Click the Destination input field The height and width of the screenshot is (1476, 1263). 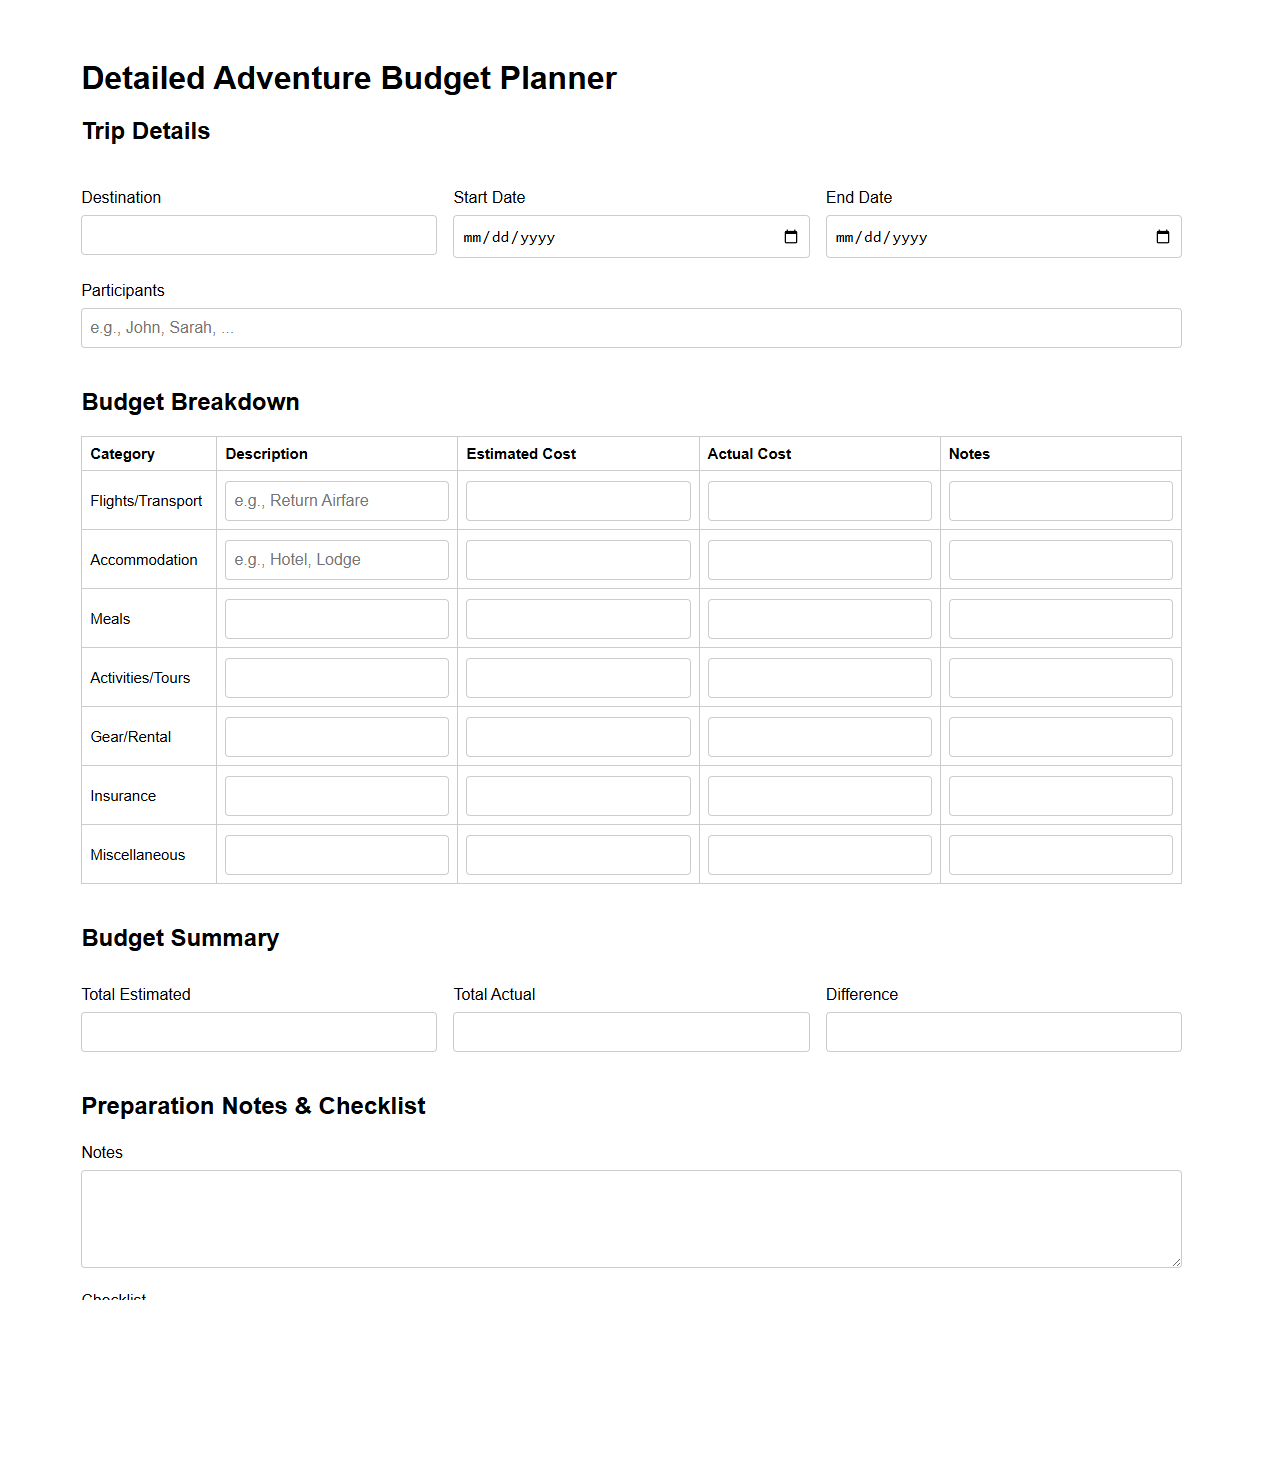click(x=258, y=234)
